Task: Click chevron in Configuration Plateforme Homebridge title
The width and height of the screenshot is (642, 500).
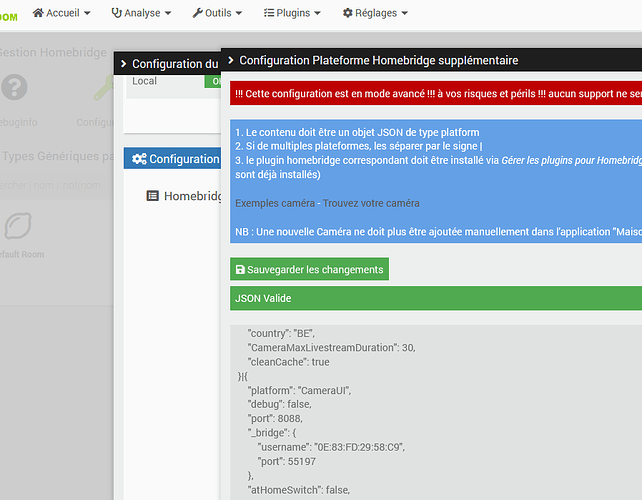Action: pyautogui.click(x=231, y=60)
